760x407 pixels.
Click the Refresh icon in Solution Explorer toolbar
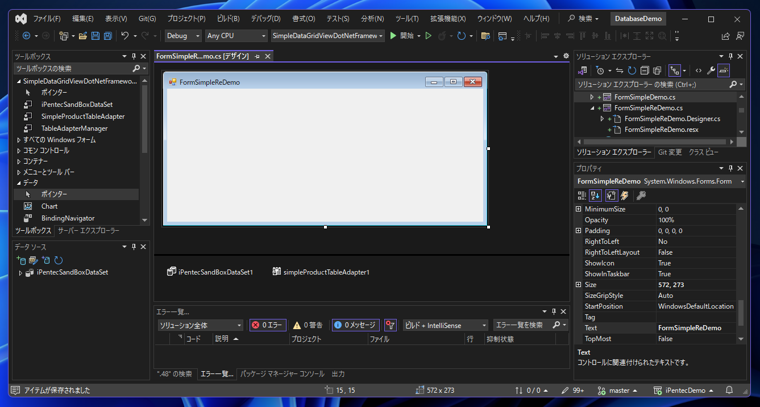click(x=632, y=71)
